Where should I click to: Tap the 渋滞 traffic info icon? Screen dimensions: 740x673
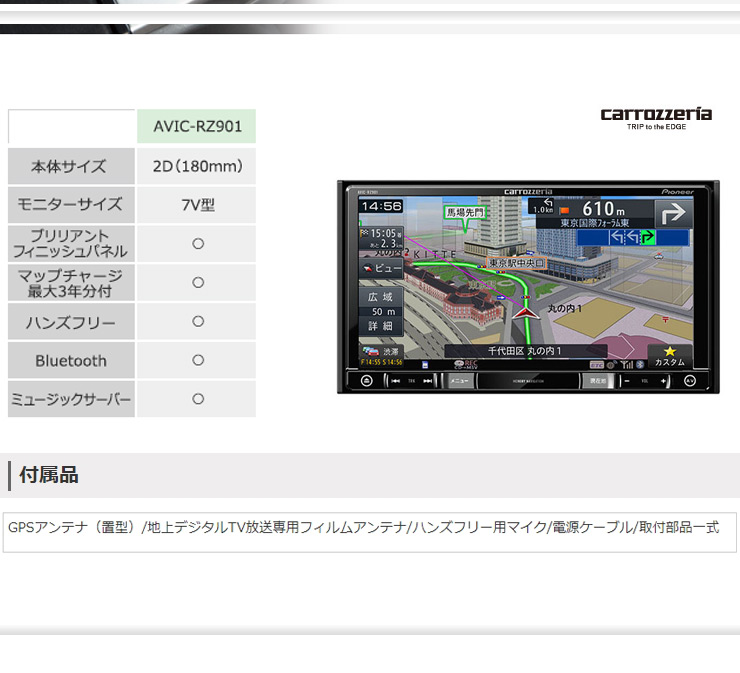(x=381, y=353)
